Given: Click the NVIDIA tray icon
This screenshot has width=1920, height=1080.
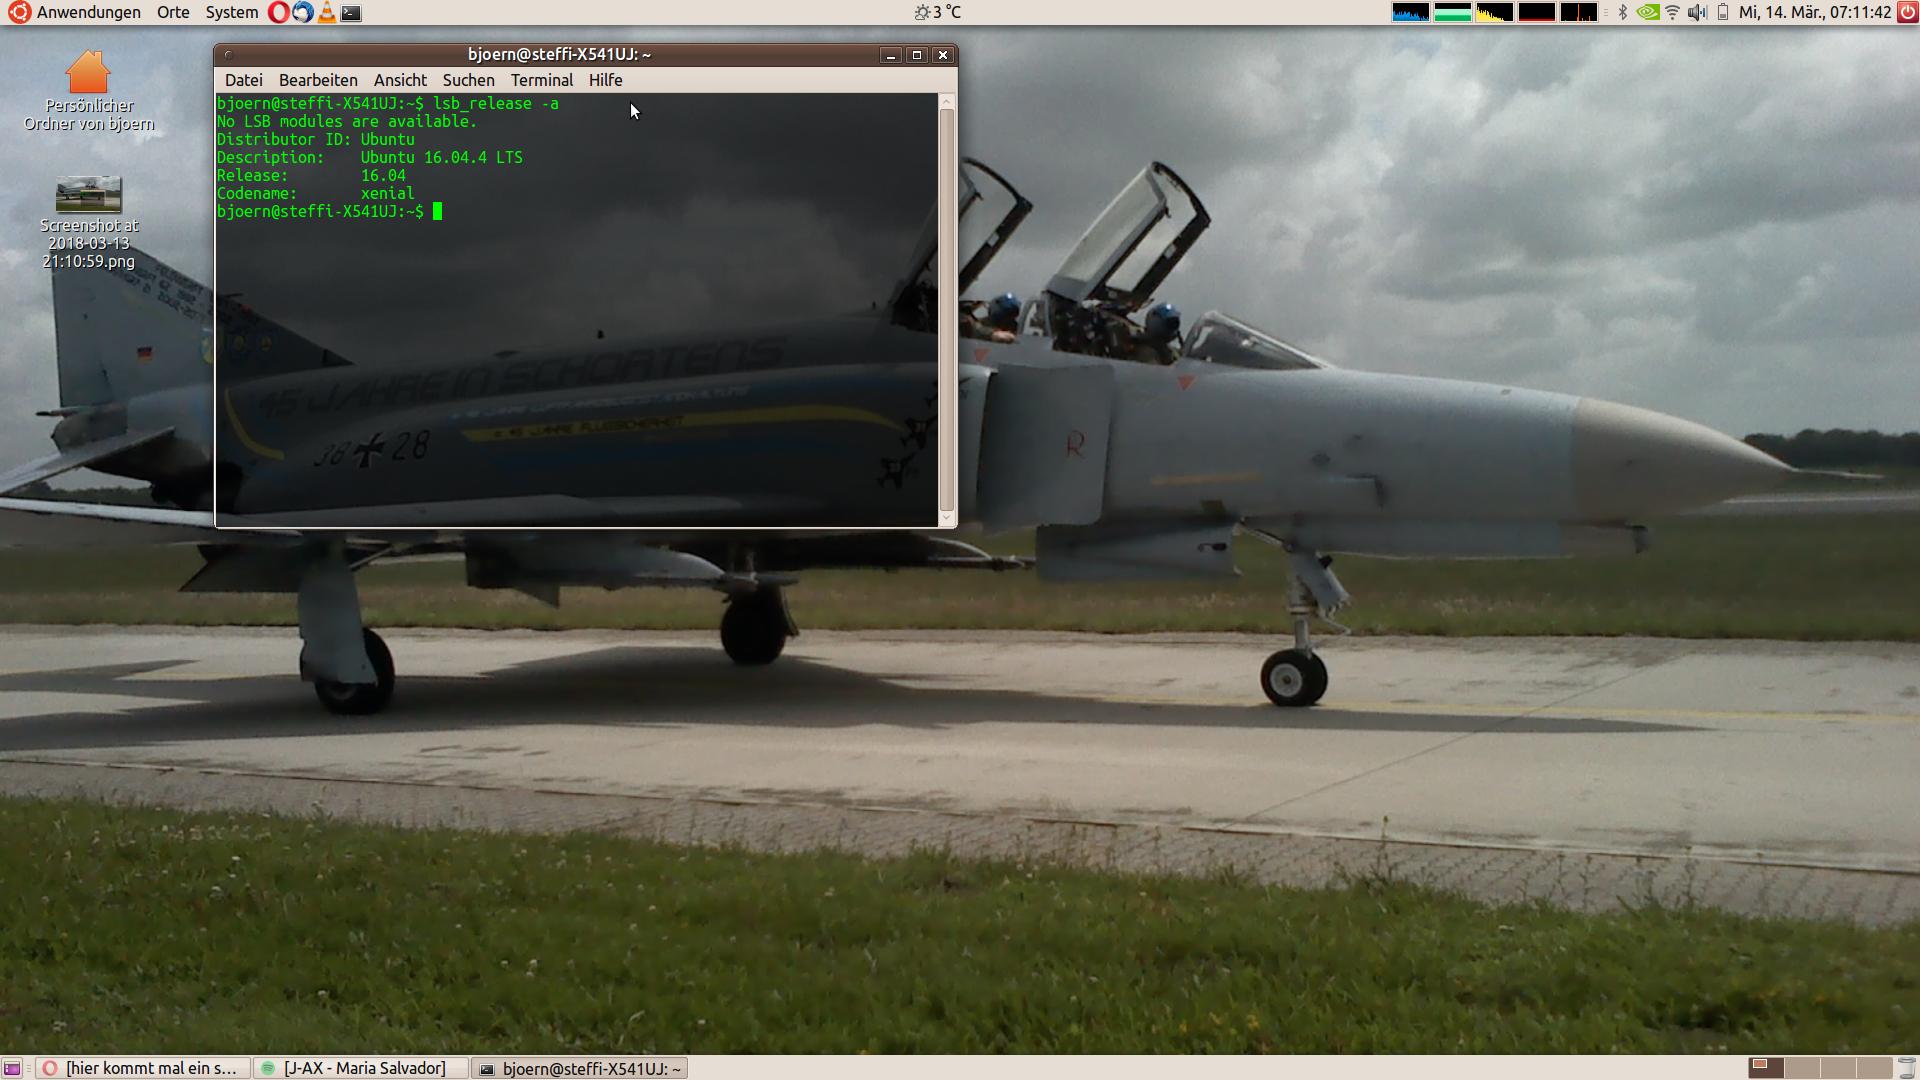Looking at the screenshot, I should click(1647, 13).
